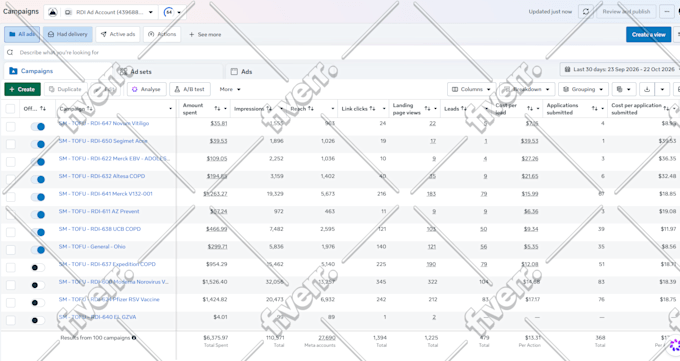Click the See more filters button

[205, 34]
